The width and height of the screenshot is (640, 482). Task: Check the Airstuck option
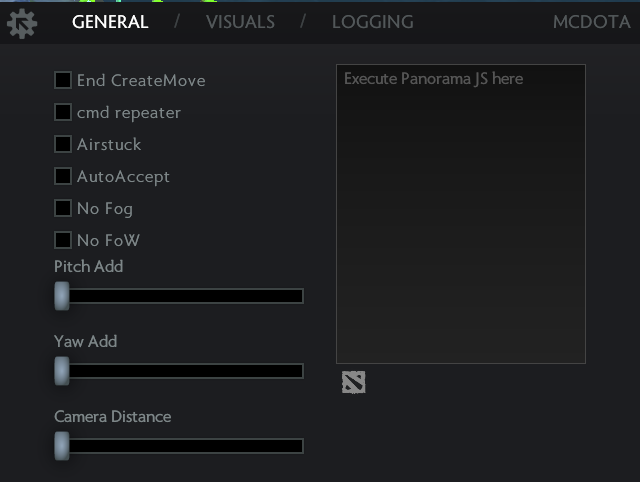click(63, 144)
